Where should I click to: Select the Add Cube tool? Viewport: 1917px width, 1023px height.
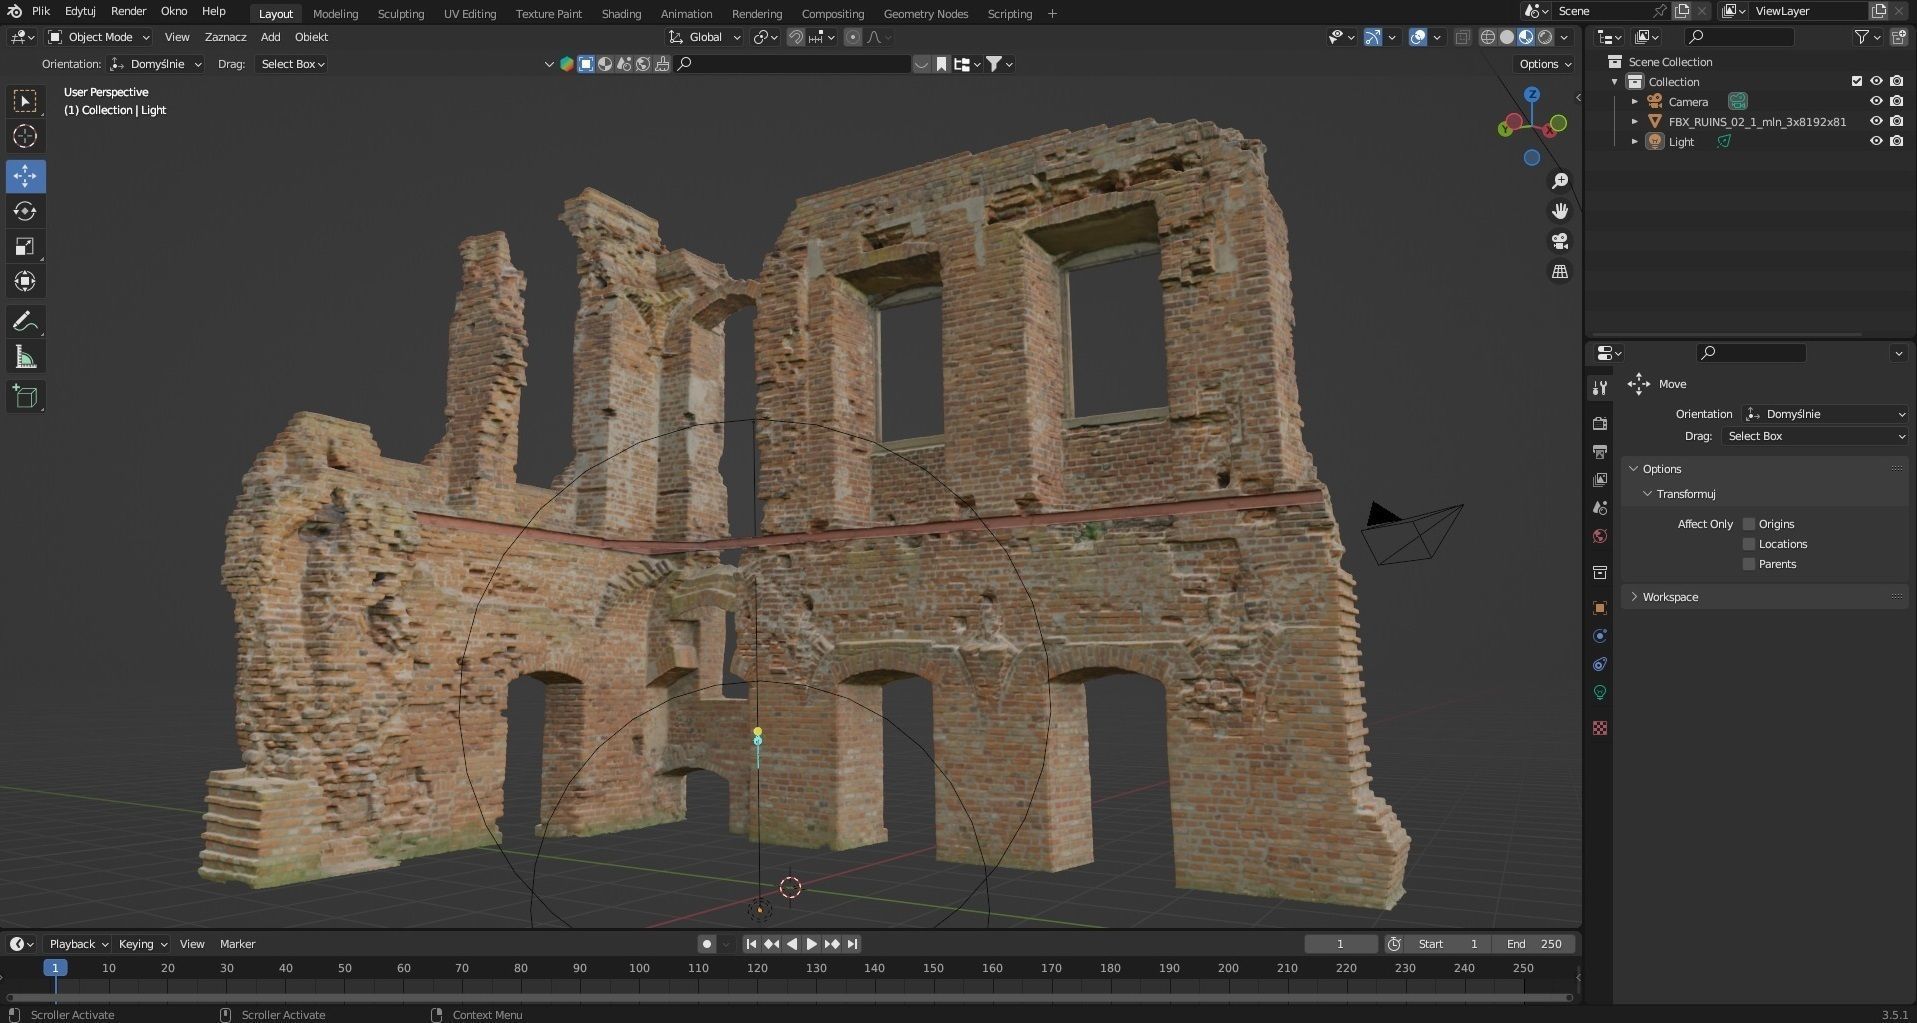tap(25, 397)
